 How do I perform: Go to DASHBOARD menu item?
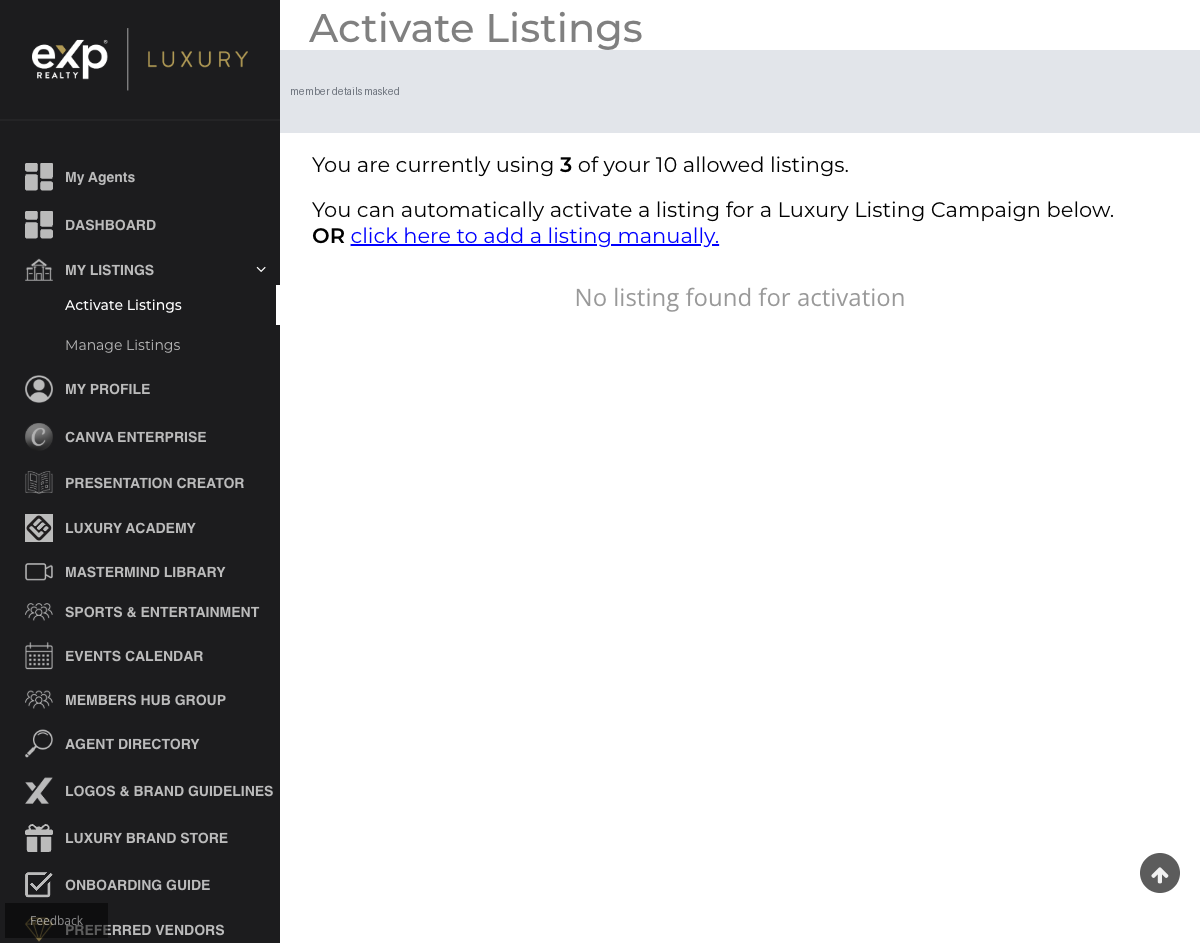tap(110, 225)
